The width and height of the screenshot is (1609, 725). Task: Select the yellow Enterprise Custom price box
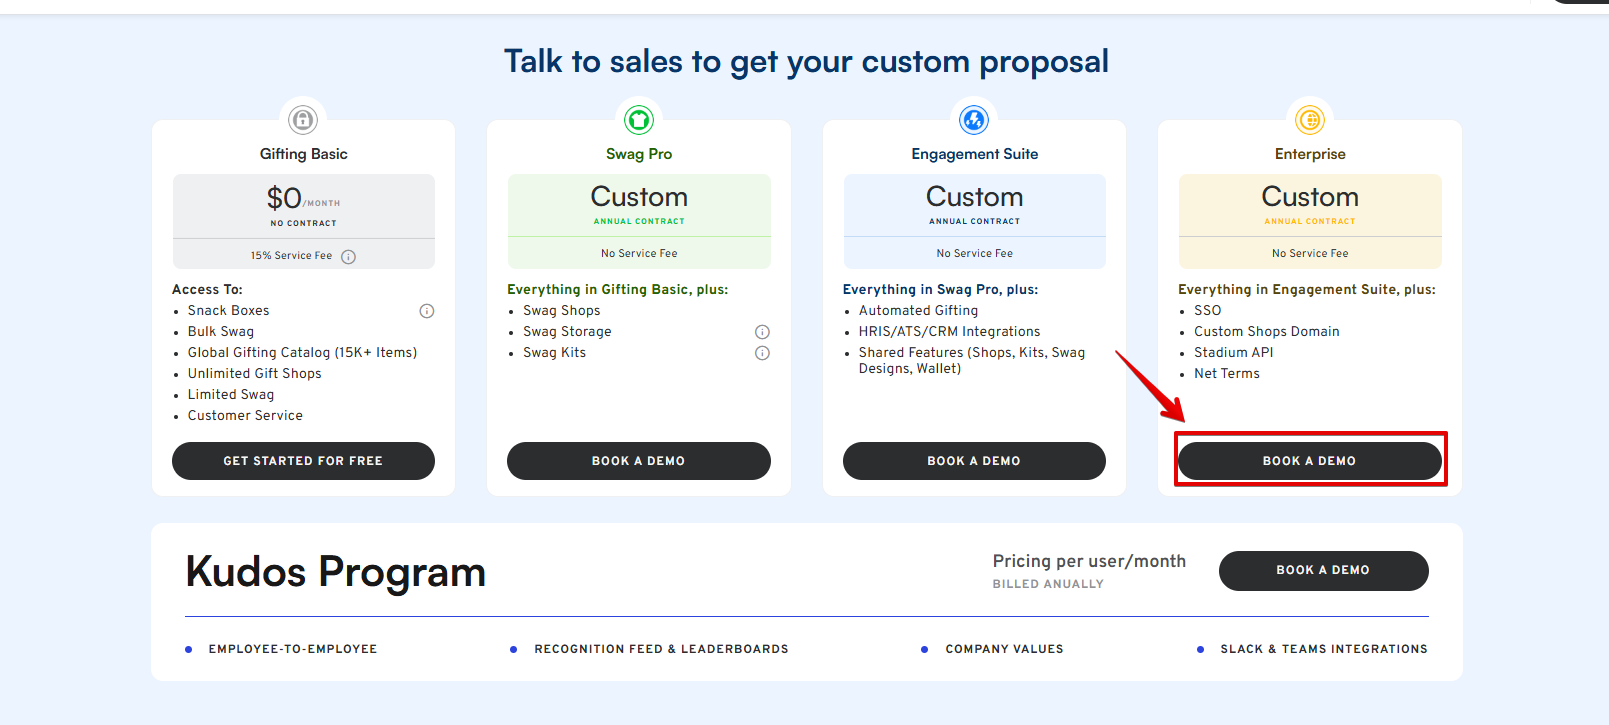tap(1310, 205)
